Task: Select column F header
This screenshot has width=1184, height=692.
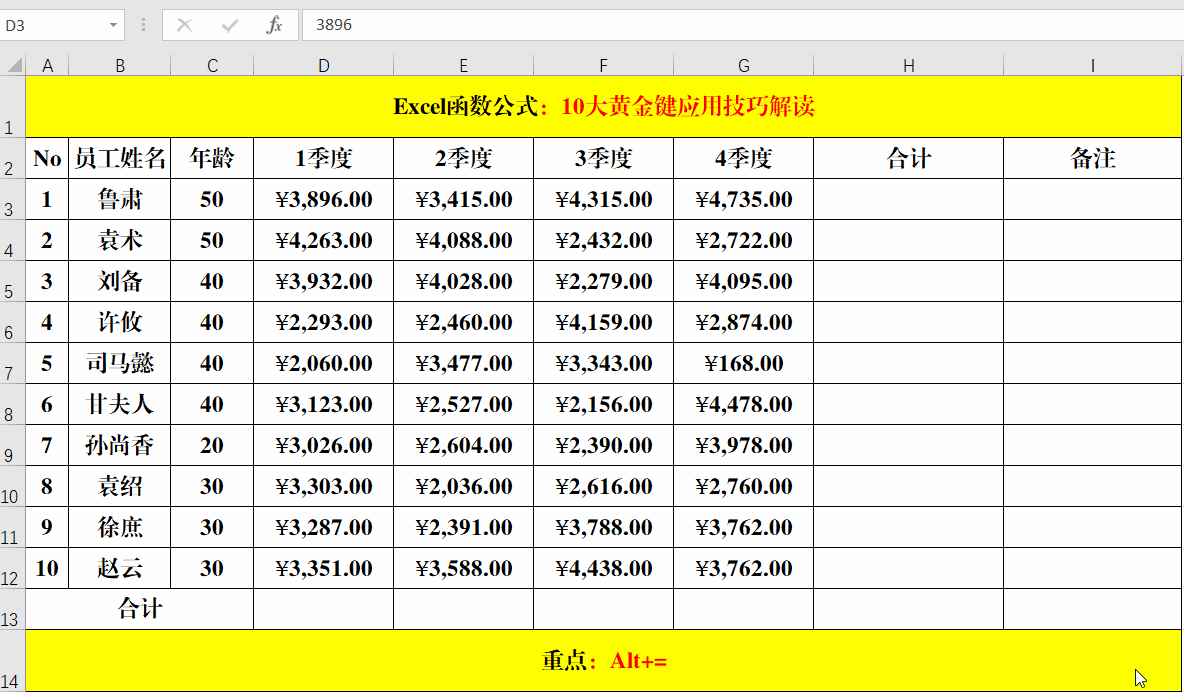Action: click(603, 66)
